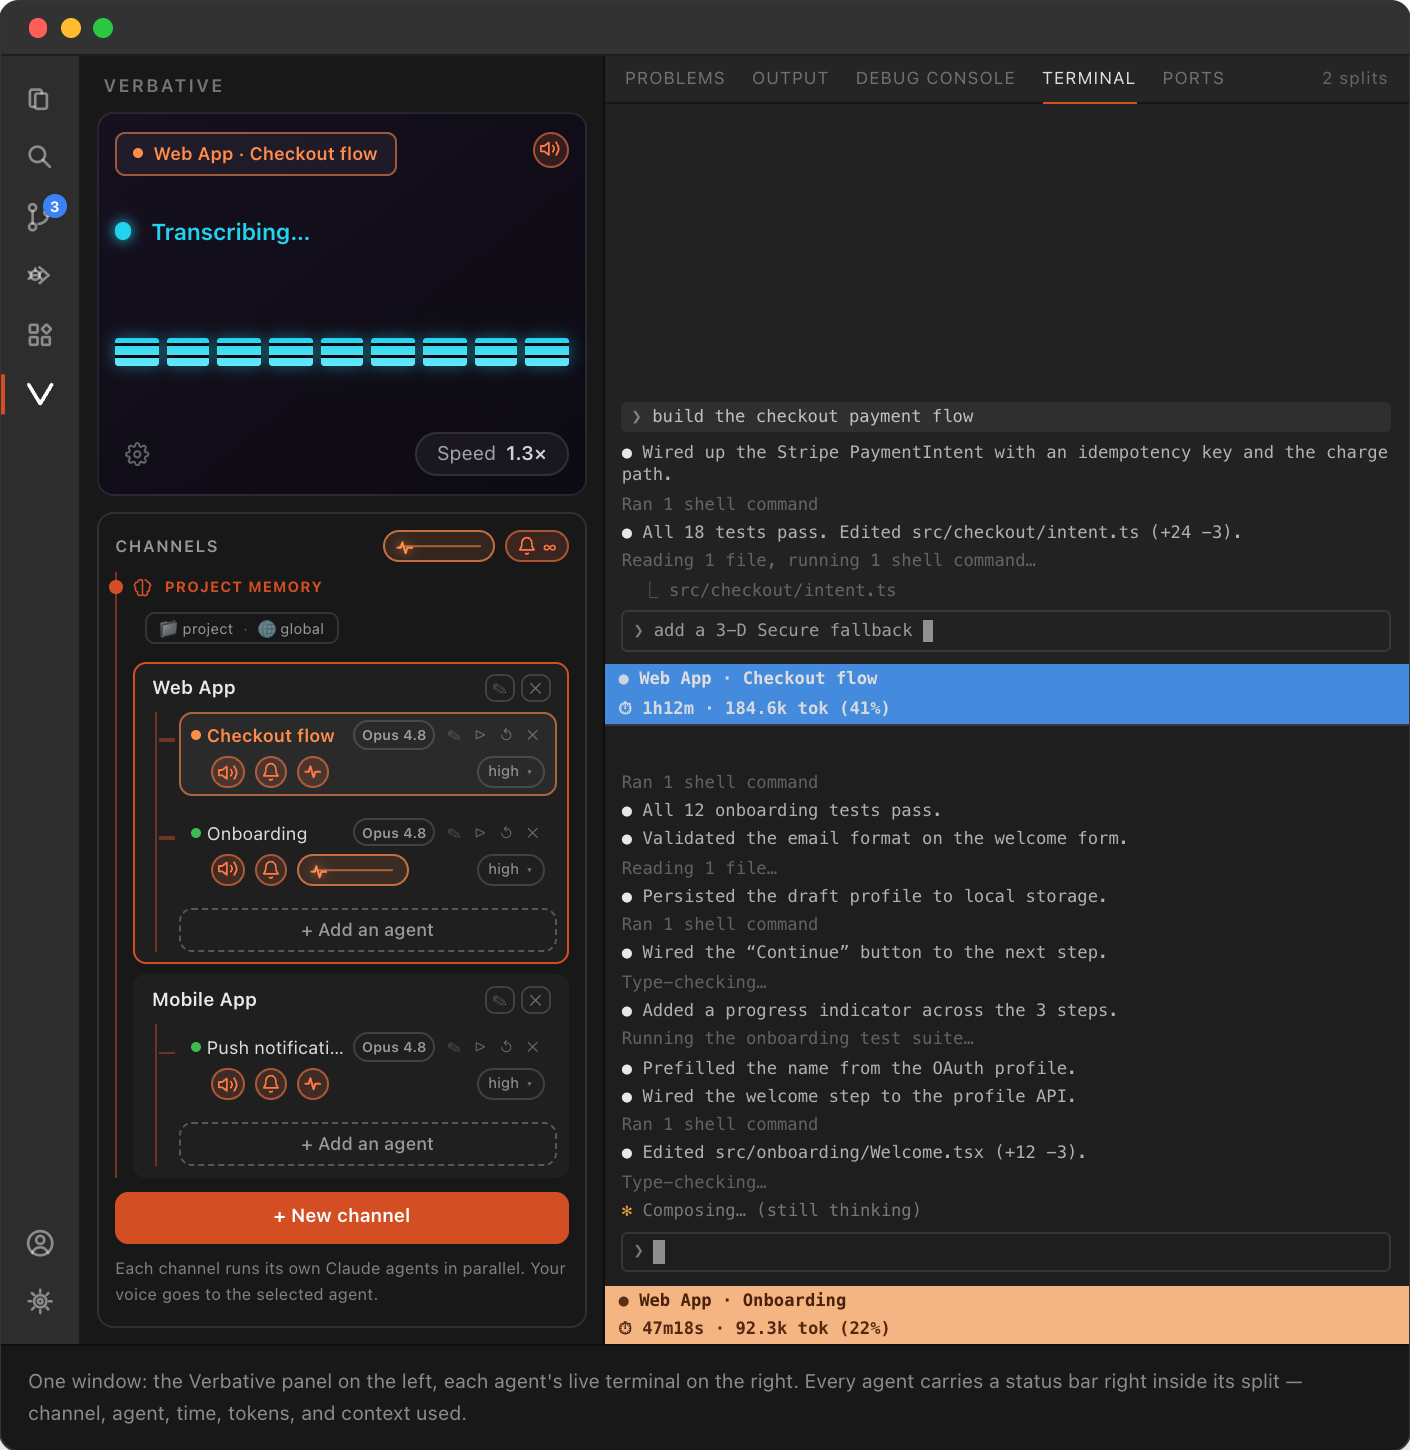1410x1450 pixels.
Task: Toggle notification bell for Checkout flow agent
Action: [x=271, y=772]
